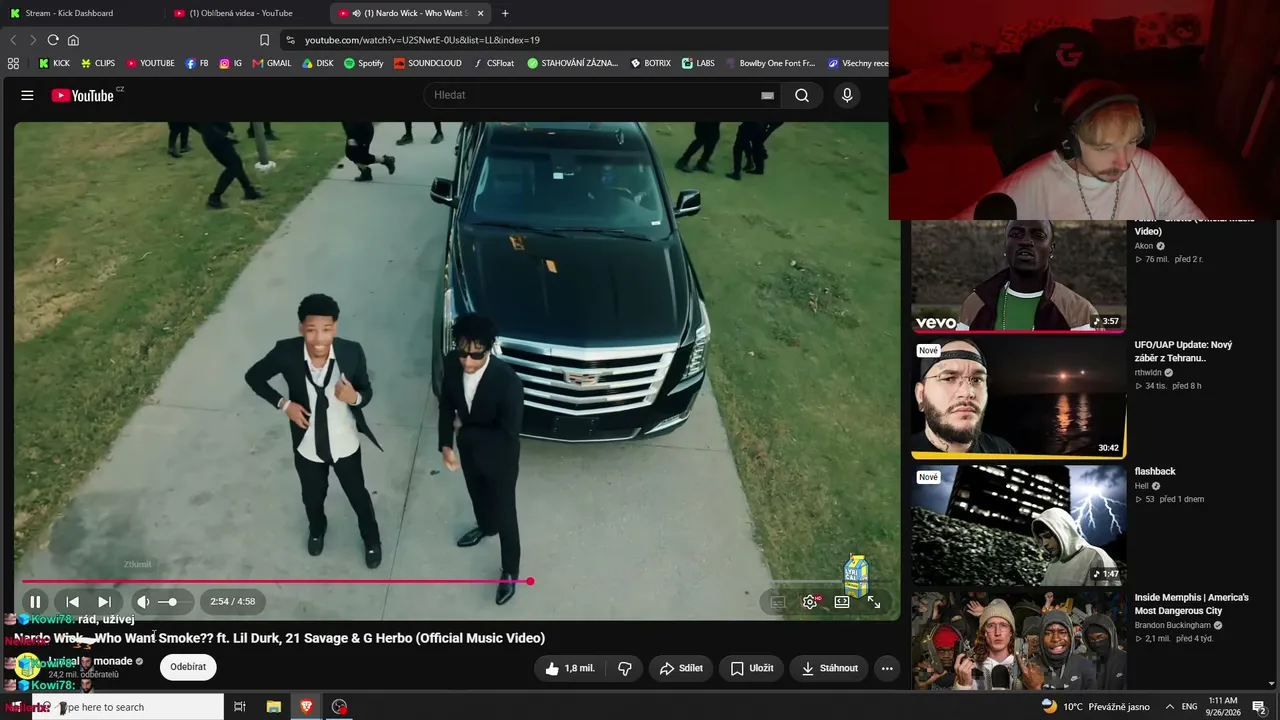Pause the video playback
Image resolution: width=1280 pixels, height=720 pixels.
pos(35,602)
